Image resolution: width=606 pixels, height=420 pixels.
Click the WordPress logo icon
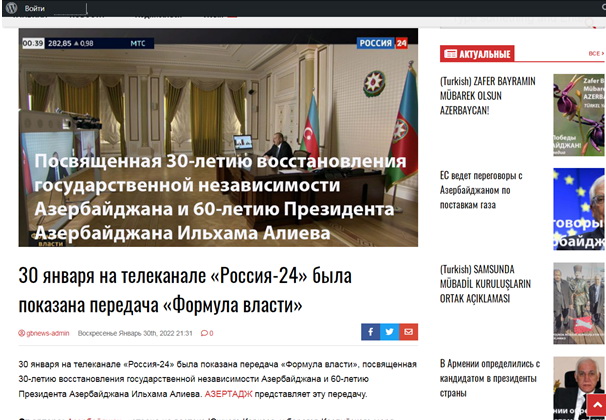point(12,8)
